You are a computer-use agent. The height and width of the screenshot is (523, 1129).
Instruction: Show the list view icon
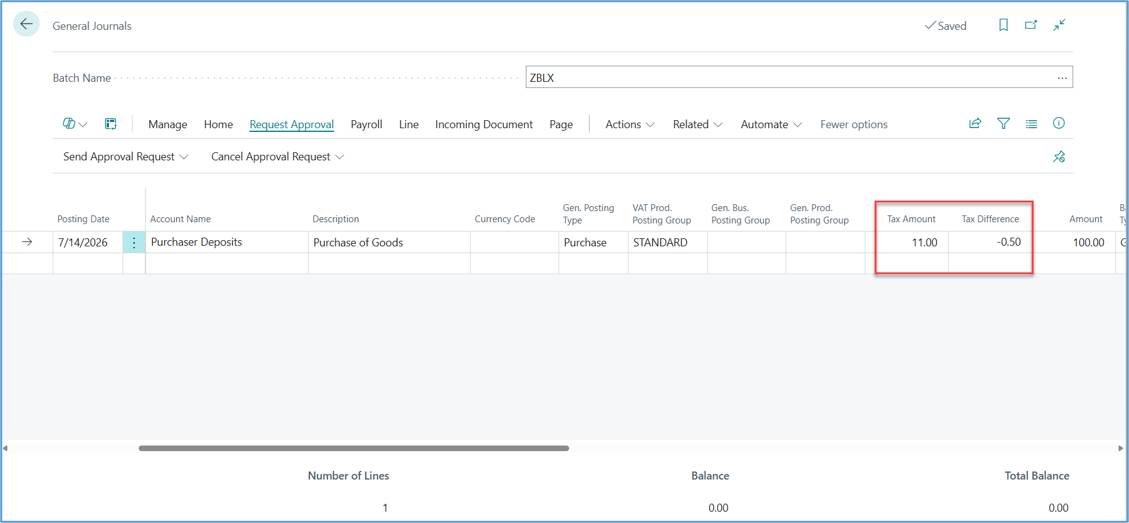pyautogui.click(x=1031, y=124)
